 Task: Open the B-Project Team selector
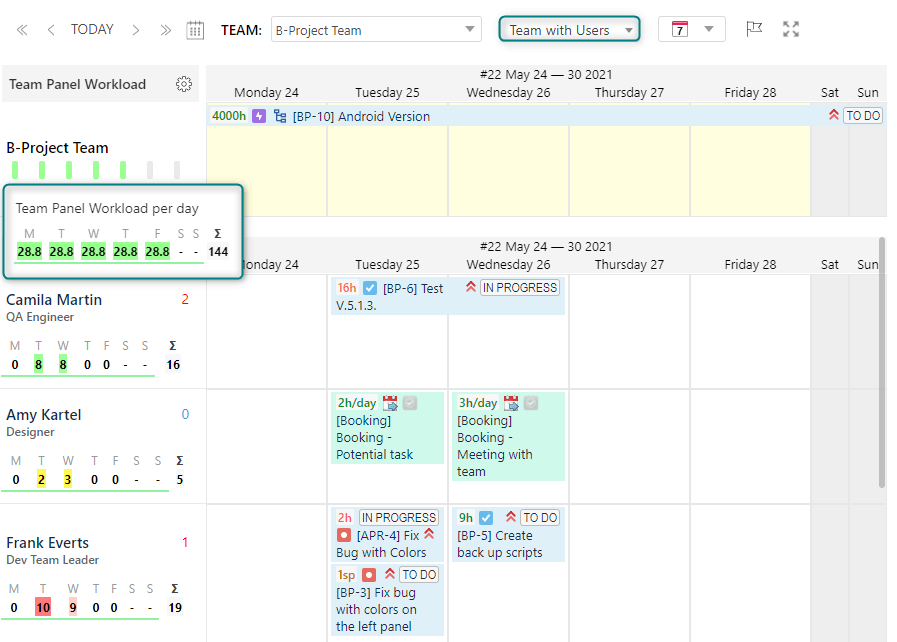pos(375,29)
